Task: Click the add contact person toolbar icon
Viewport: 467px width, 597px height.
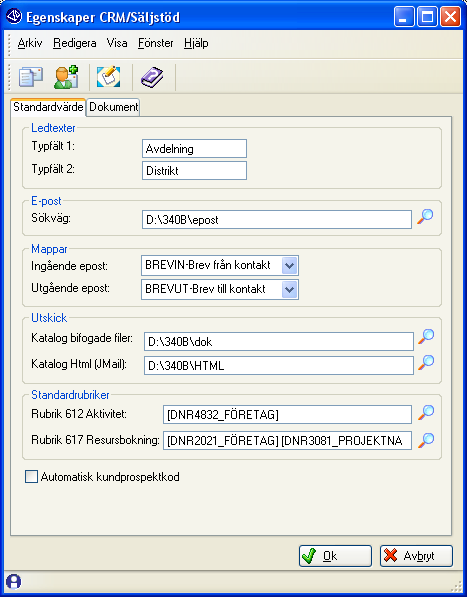Action: [x=66, y=77]
